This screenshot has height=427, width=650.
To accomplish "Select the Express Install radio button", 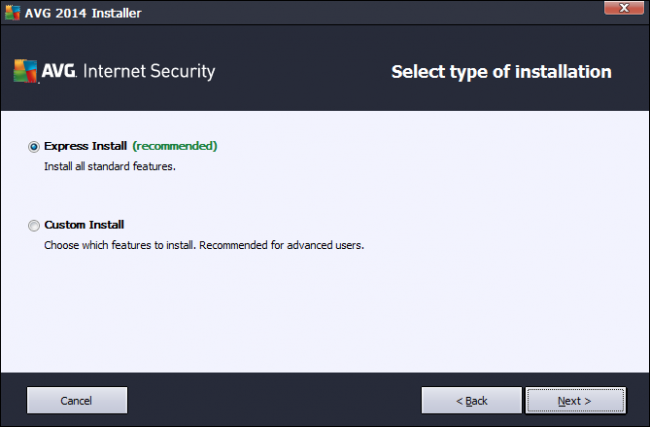I will (x=35, y=146).
